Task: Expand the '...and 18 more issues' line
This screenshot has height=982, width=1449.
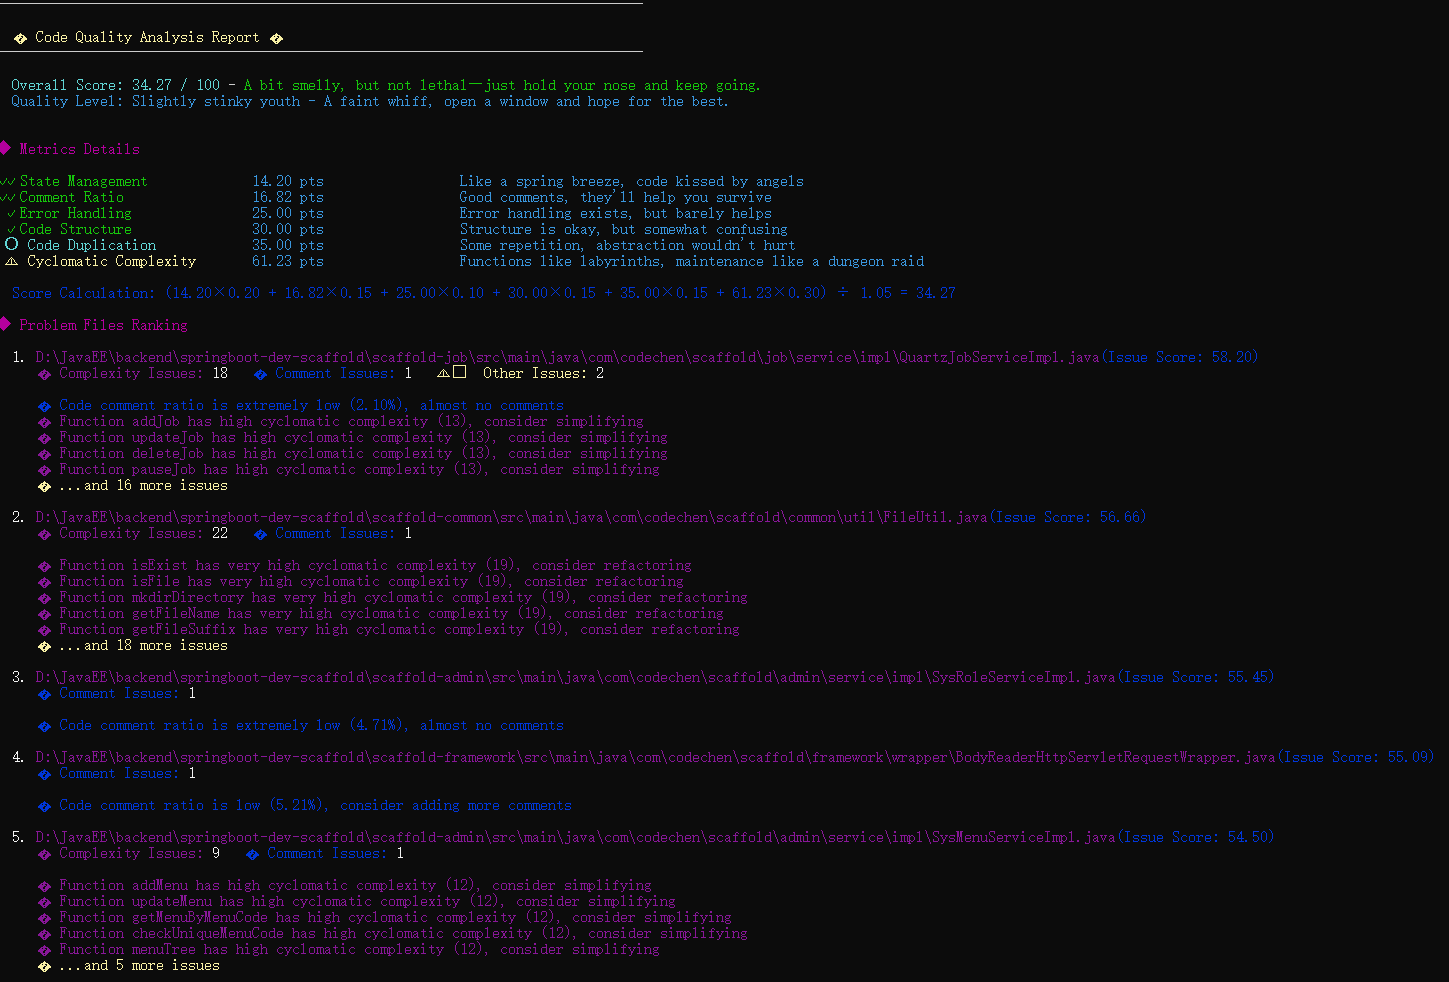Action: (x=143, y=646)
